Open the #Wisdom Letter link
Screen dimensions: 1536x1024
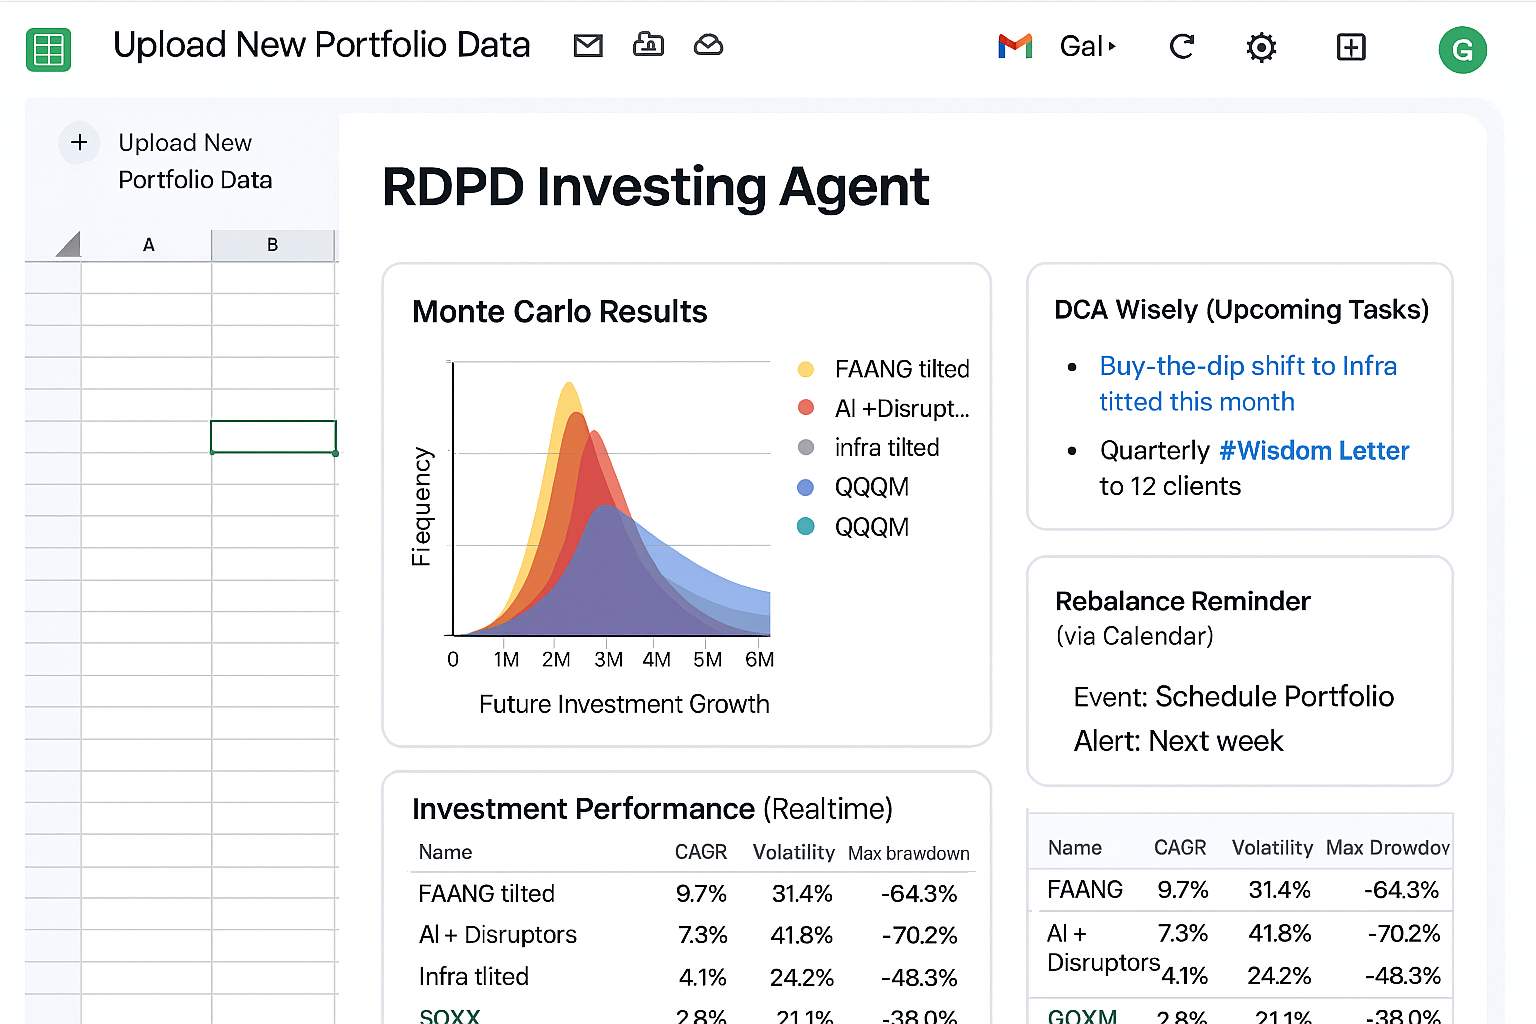tap(1314, 451)
